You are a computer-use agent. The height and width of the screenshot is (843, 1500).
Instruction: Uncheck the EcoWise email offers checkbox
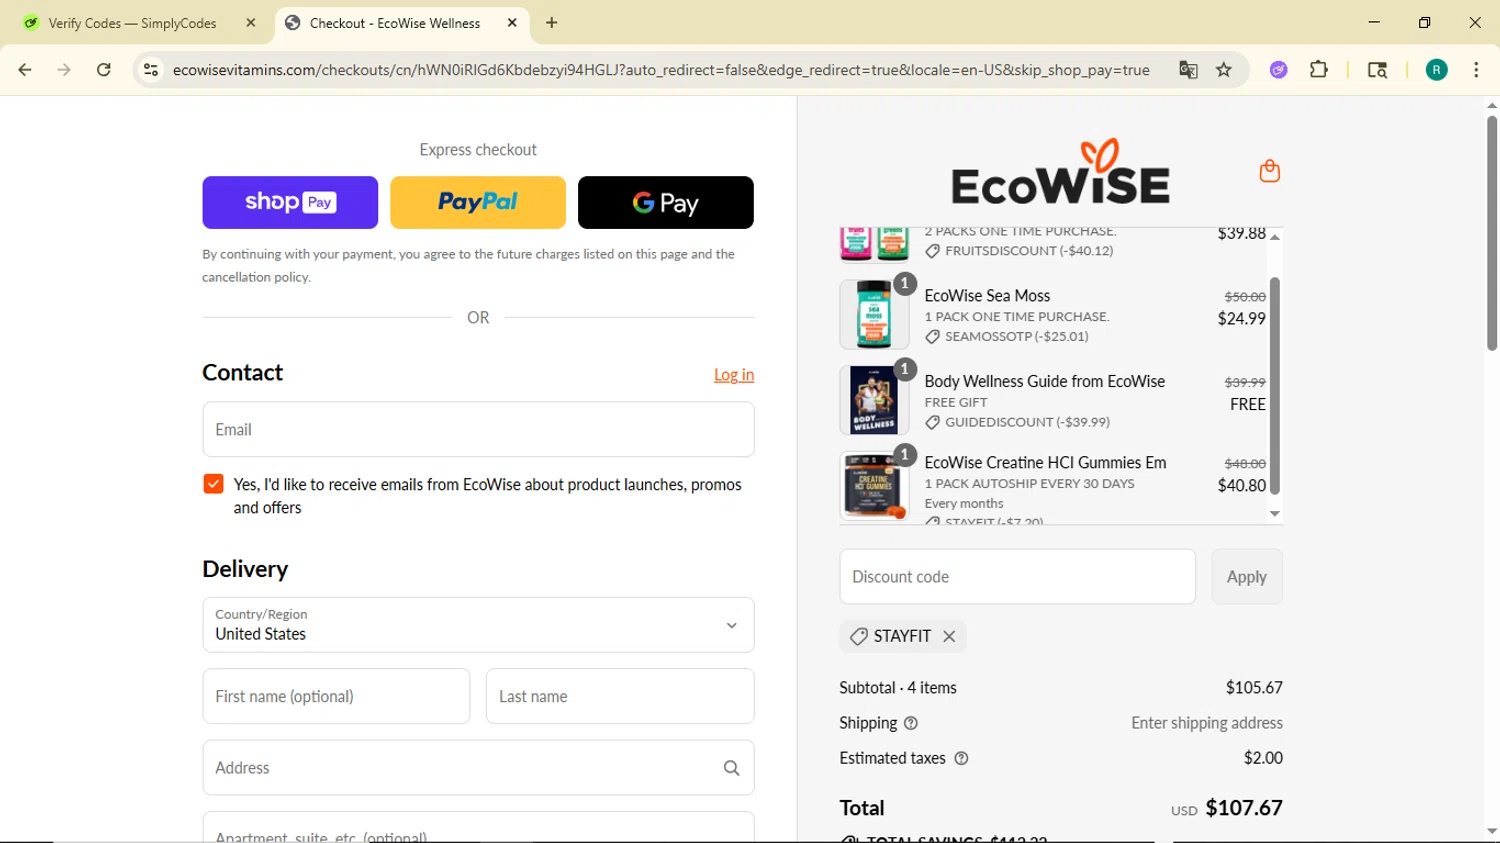pos(213,484)
